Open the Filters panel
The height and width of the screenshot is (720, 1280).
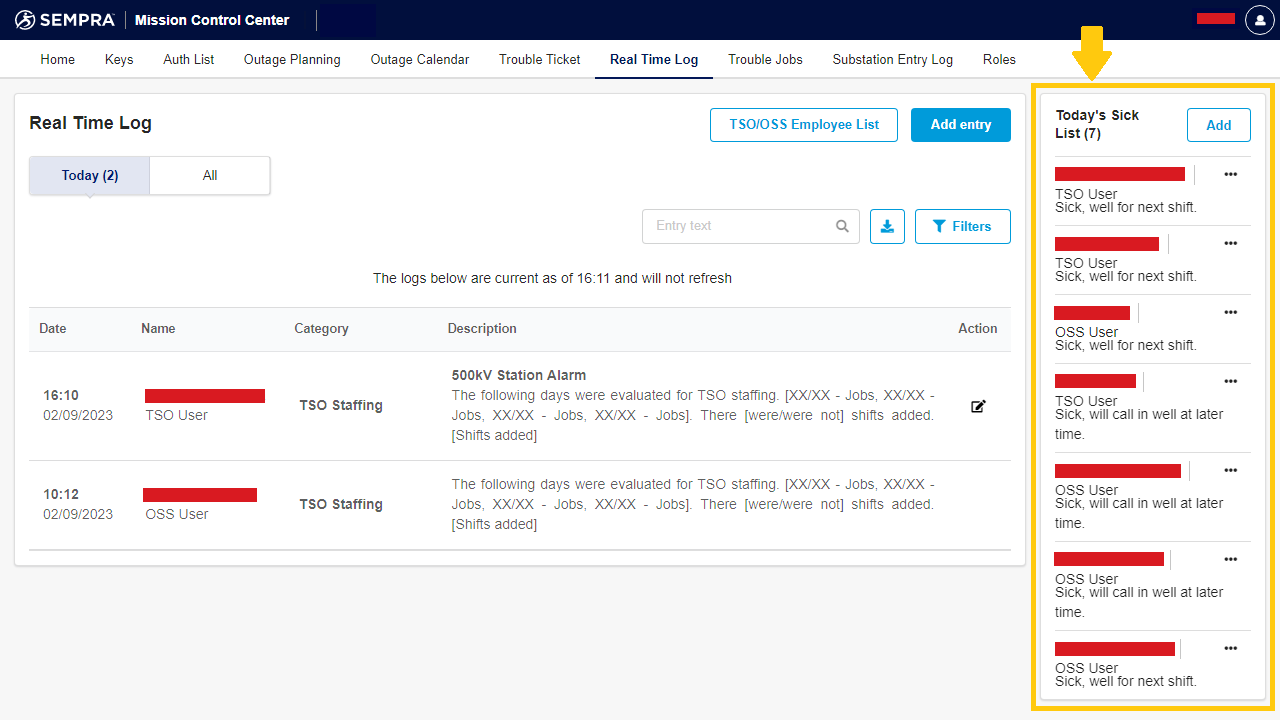click(x=962, y=226)
